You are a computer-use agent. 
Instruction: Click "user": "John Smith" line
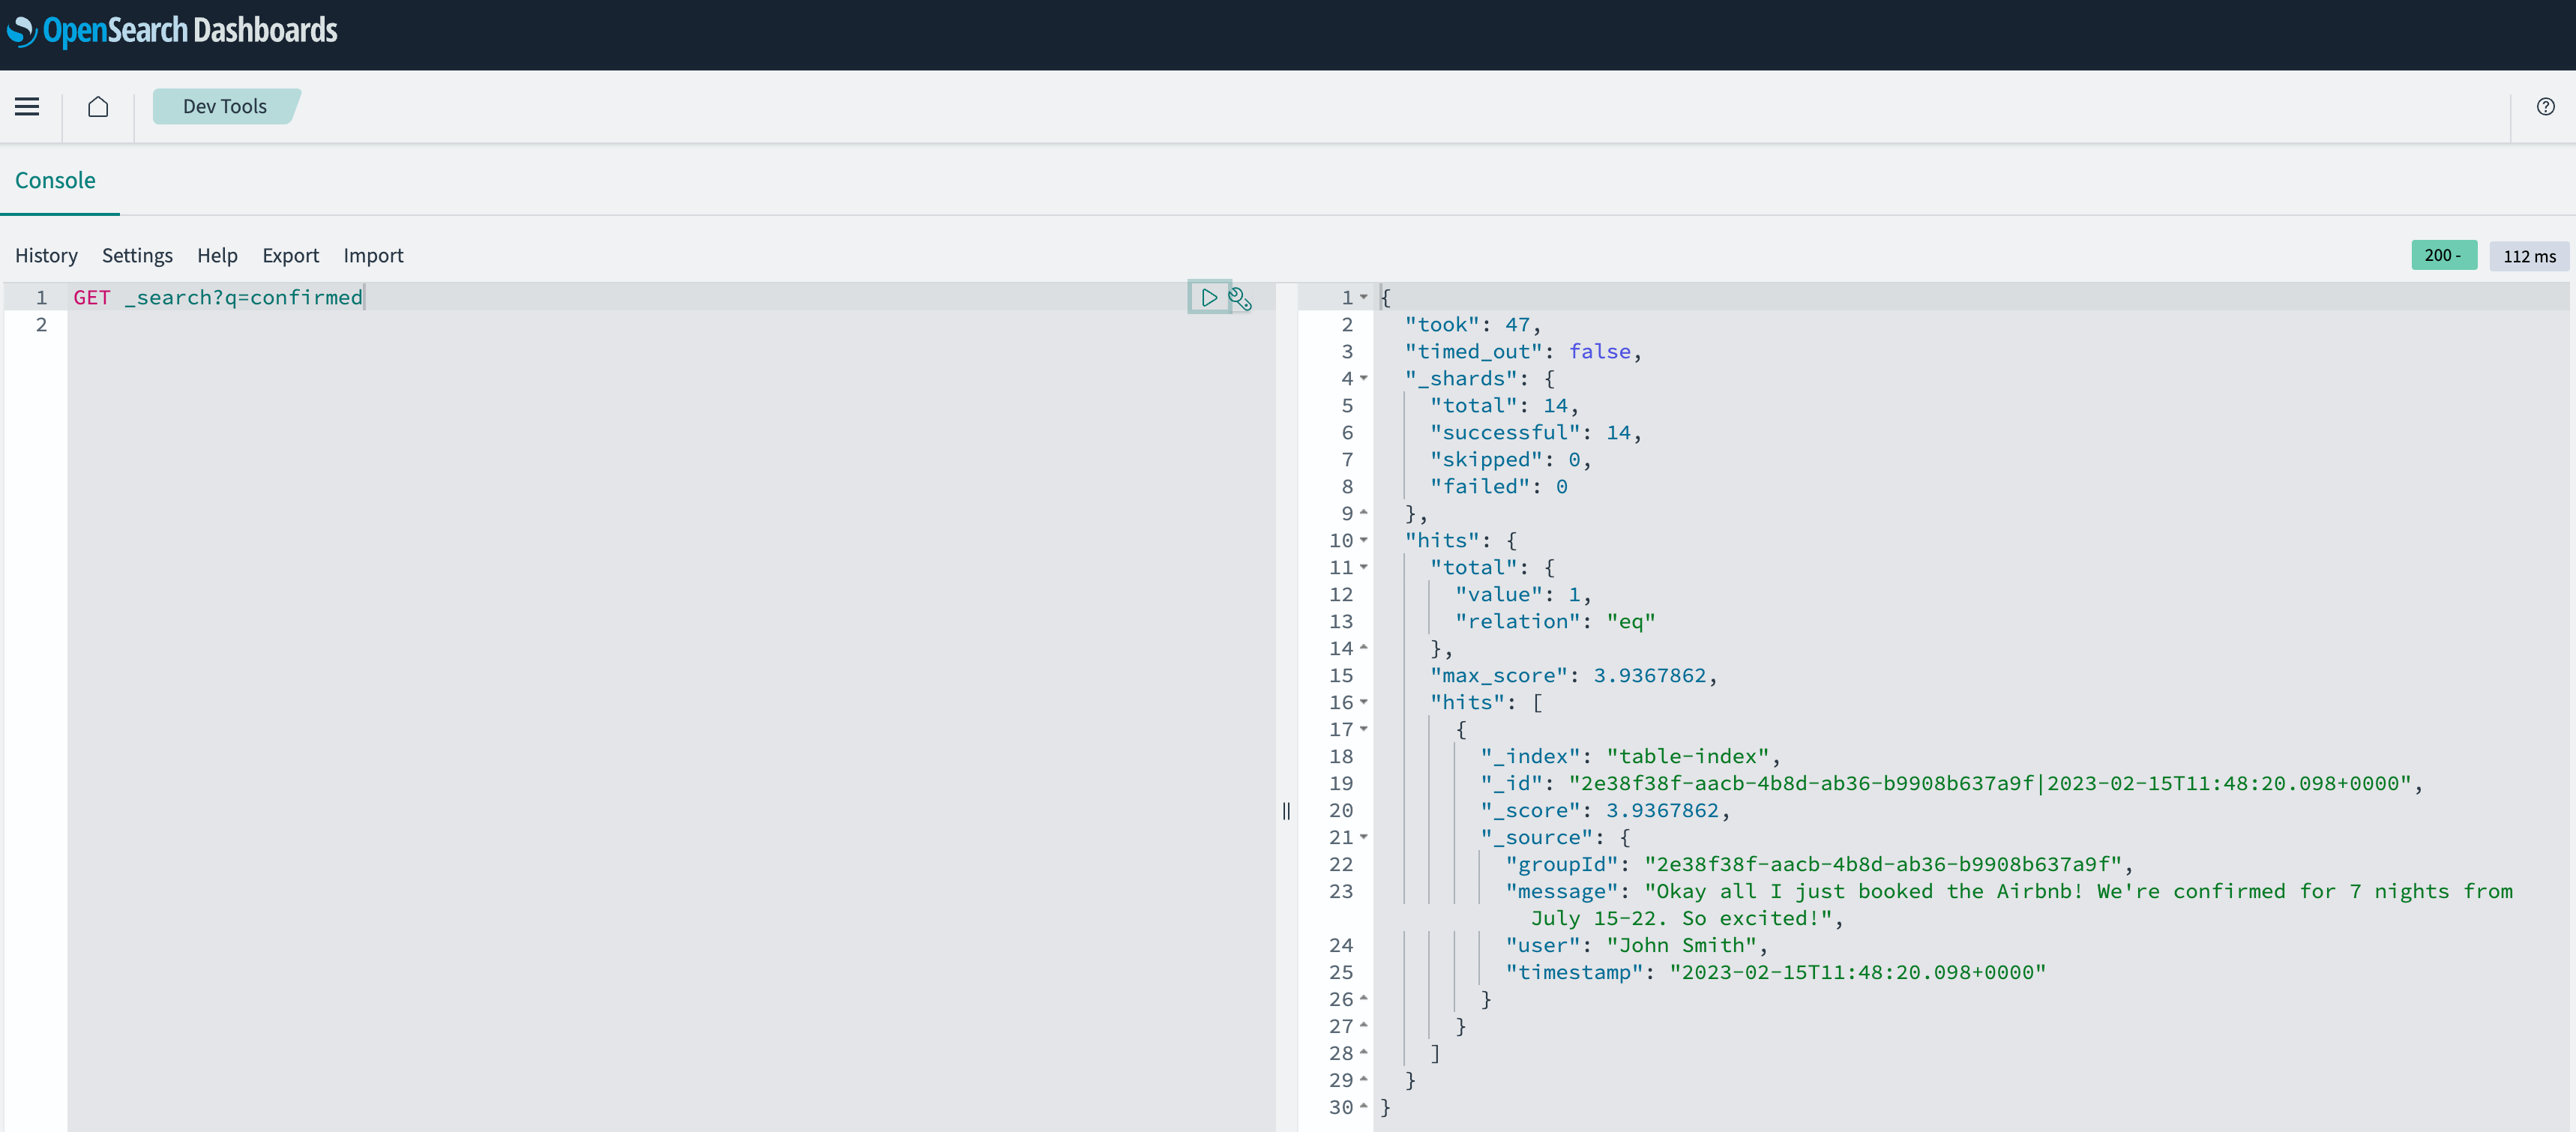(1637, 945)
